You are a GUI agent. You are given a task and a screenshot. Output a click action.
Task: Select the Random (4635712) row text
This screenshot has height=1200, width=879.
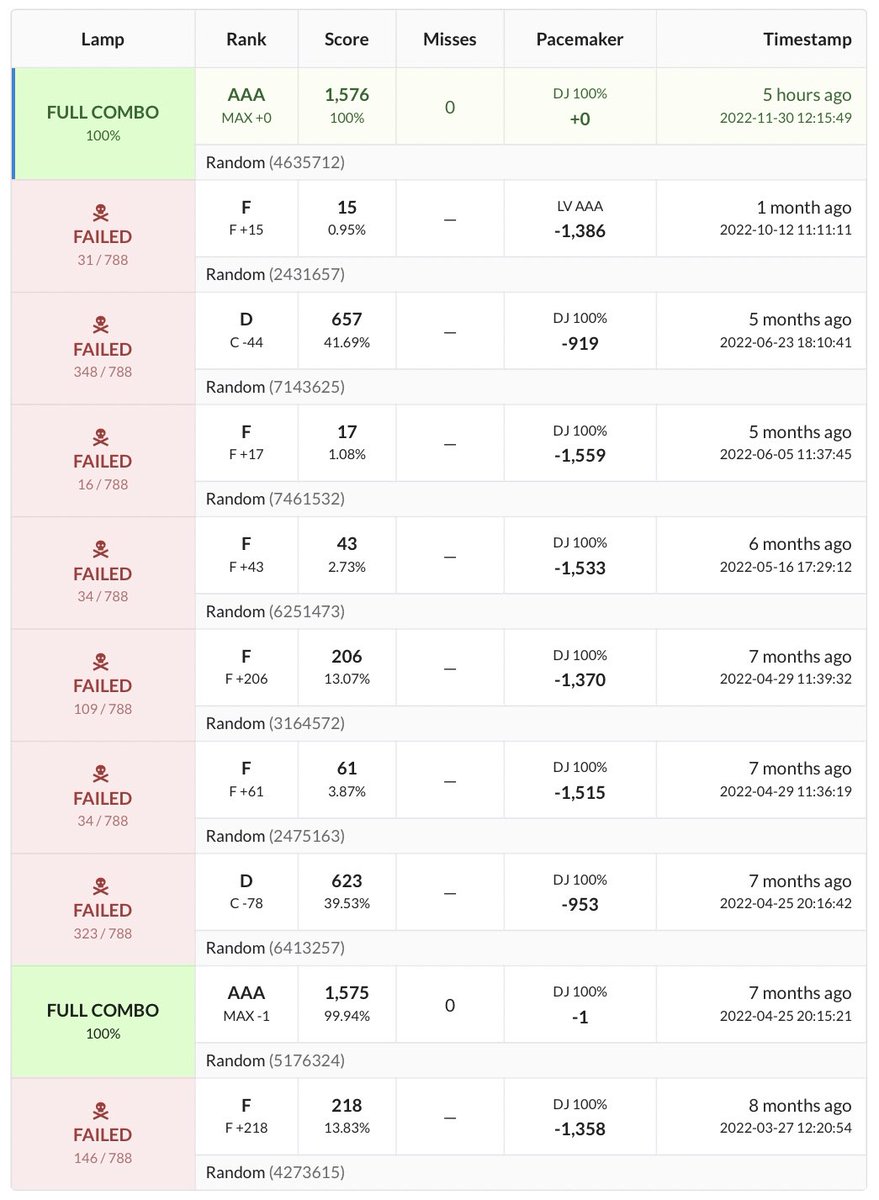(x=275, y=162)
